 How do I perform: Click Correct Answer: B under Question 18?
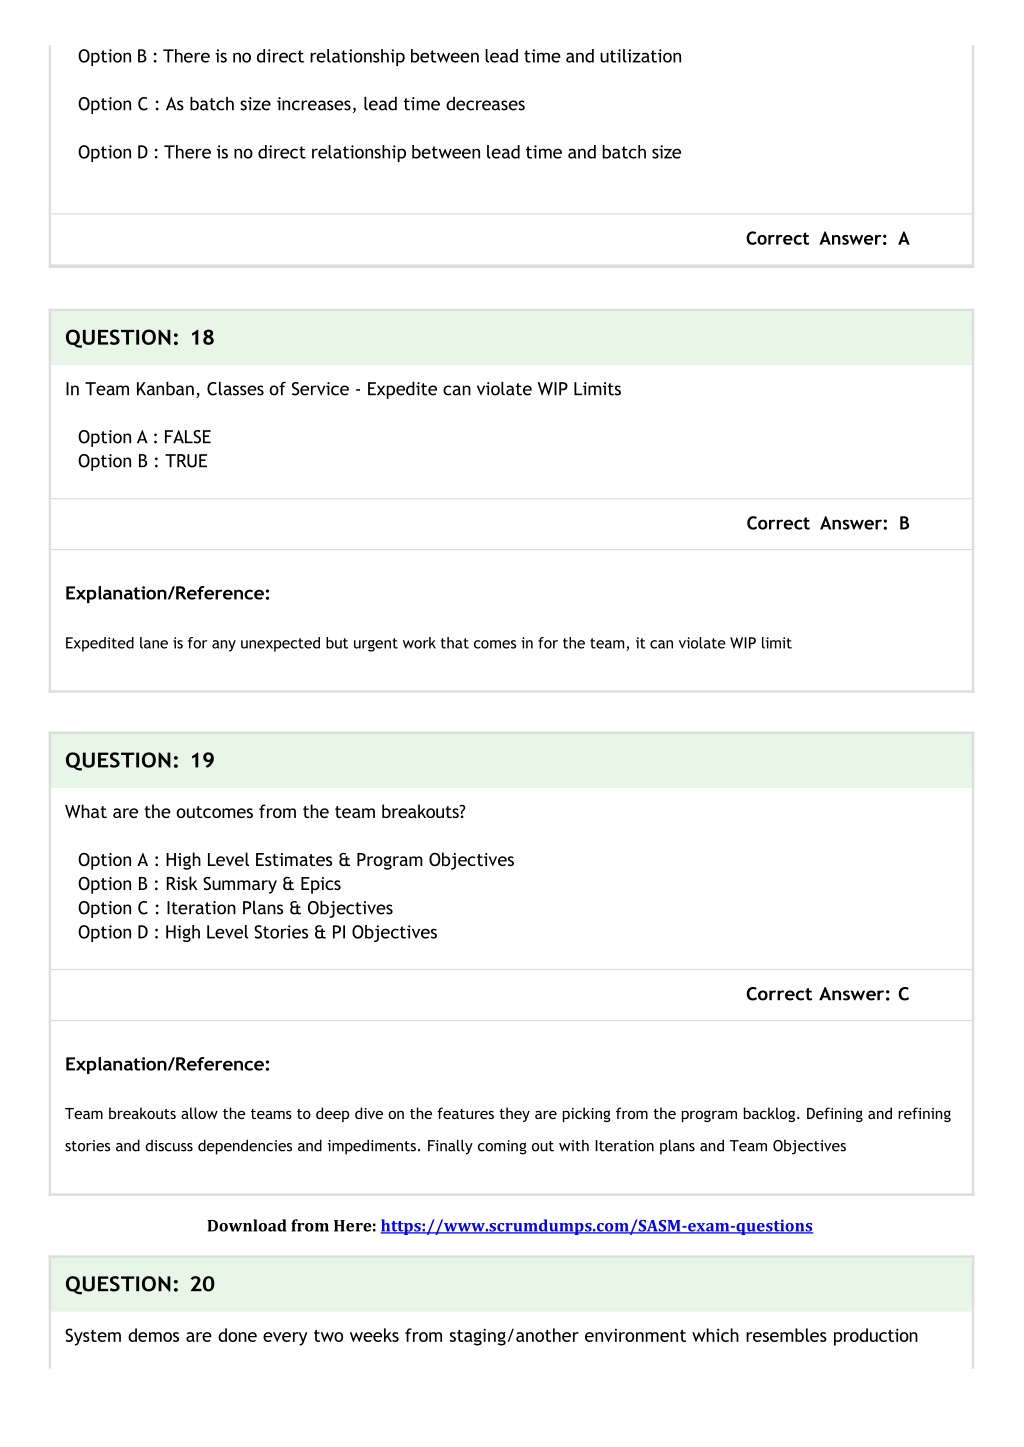[x=828, y=524]
